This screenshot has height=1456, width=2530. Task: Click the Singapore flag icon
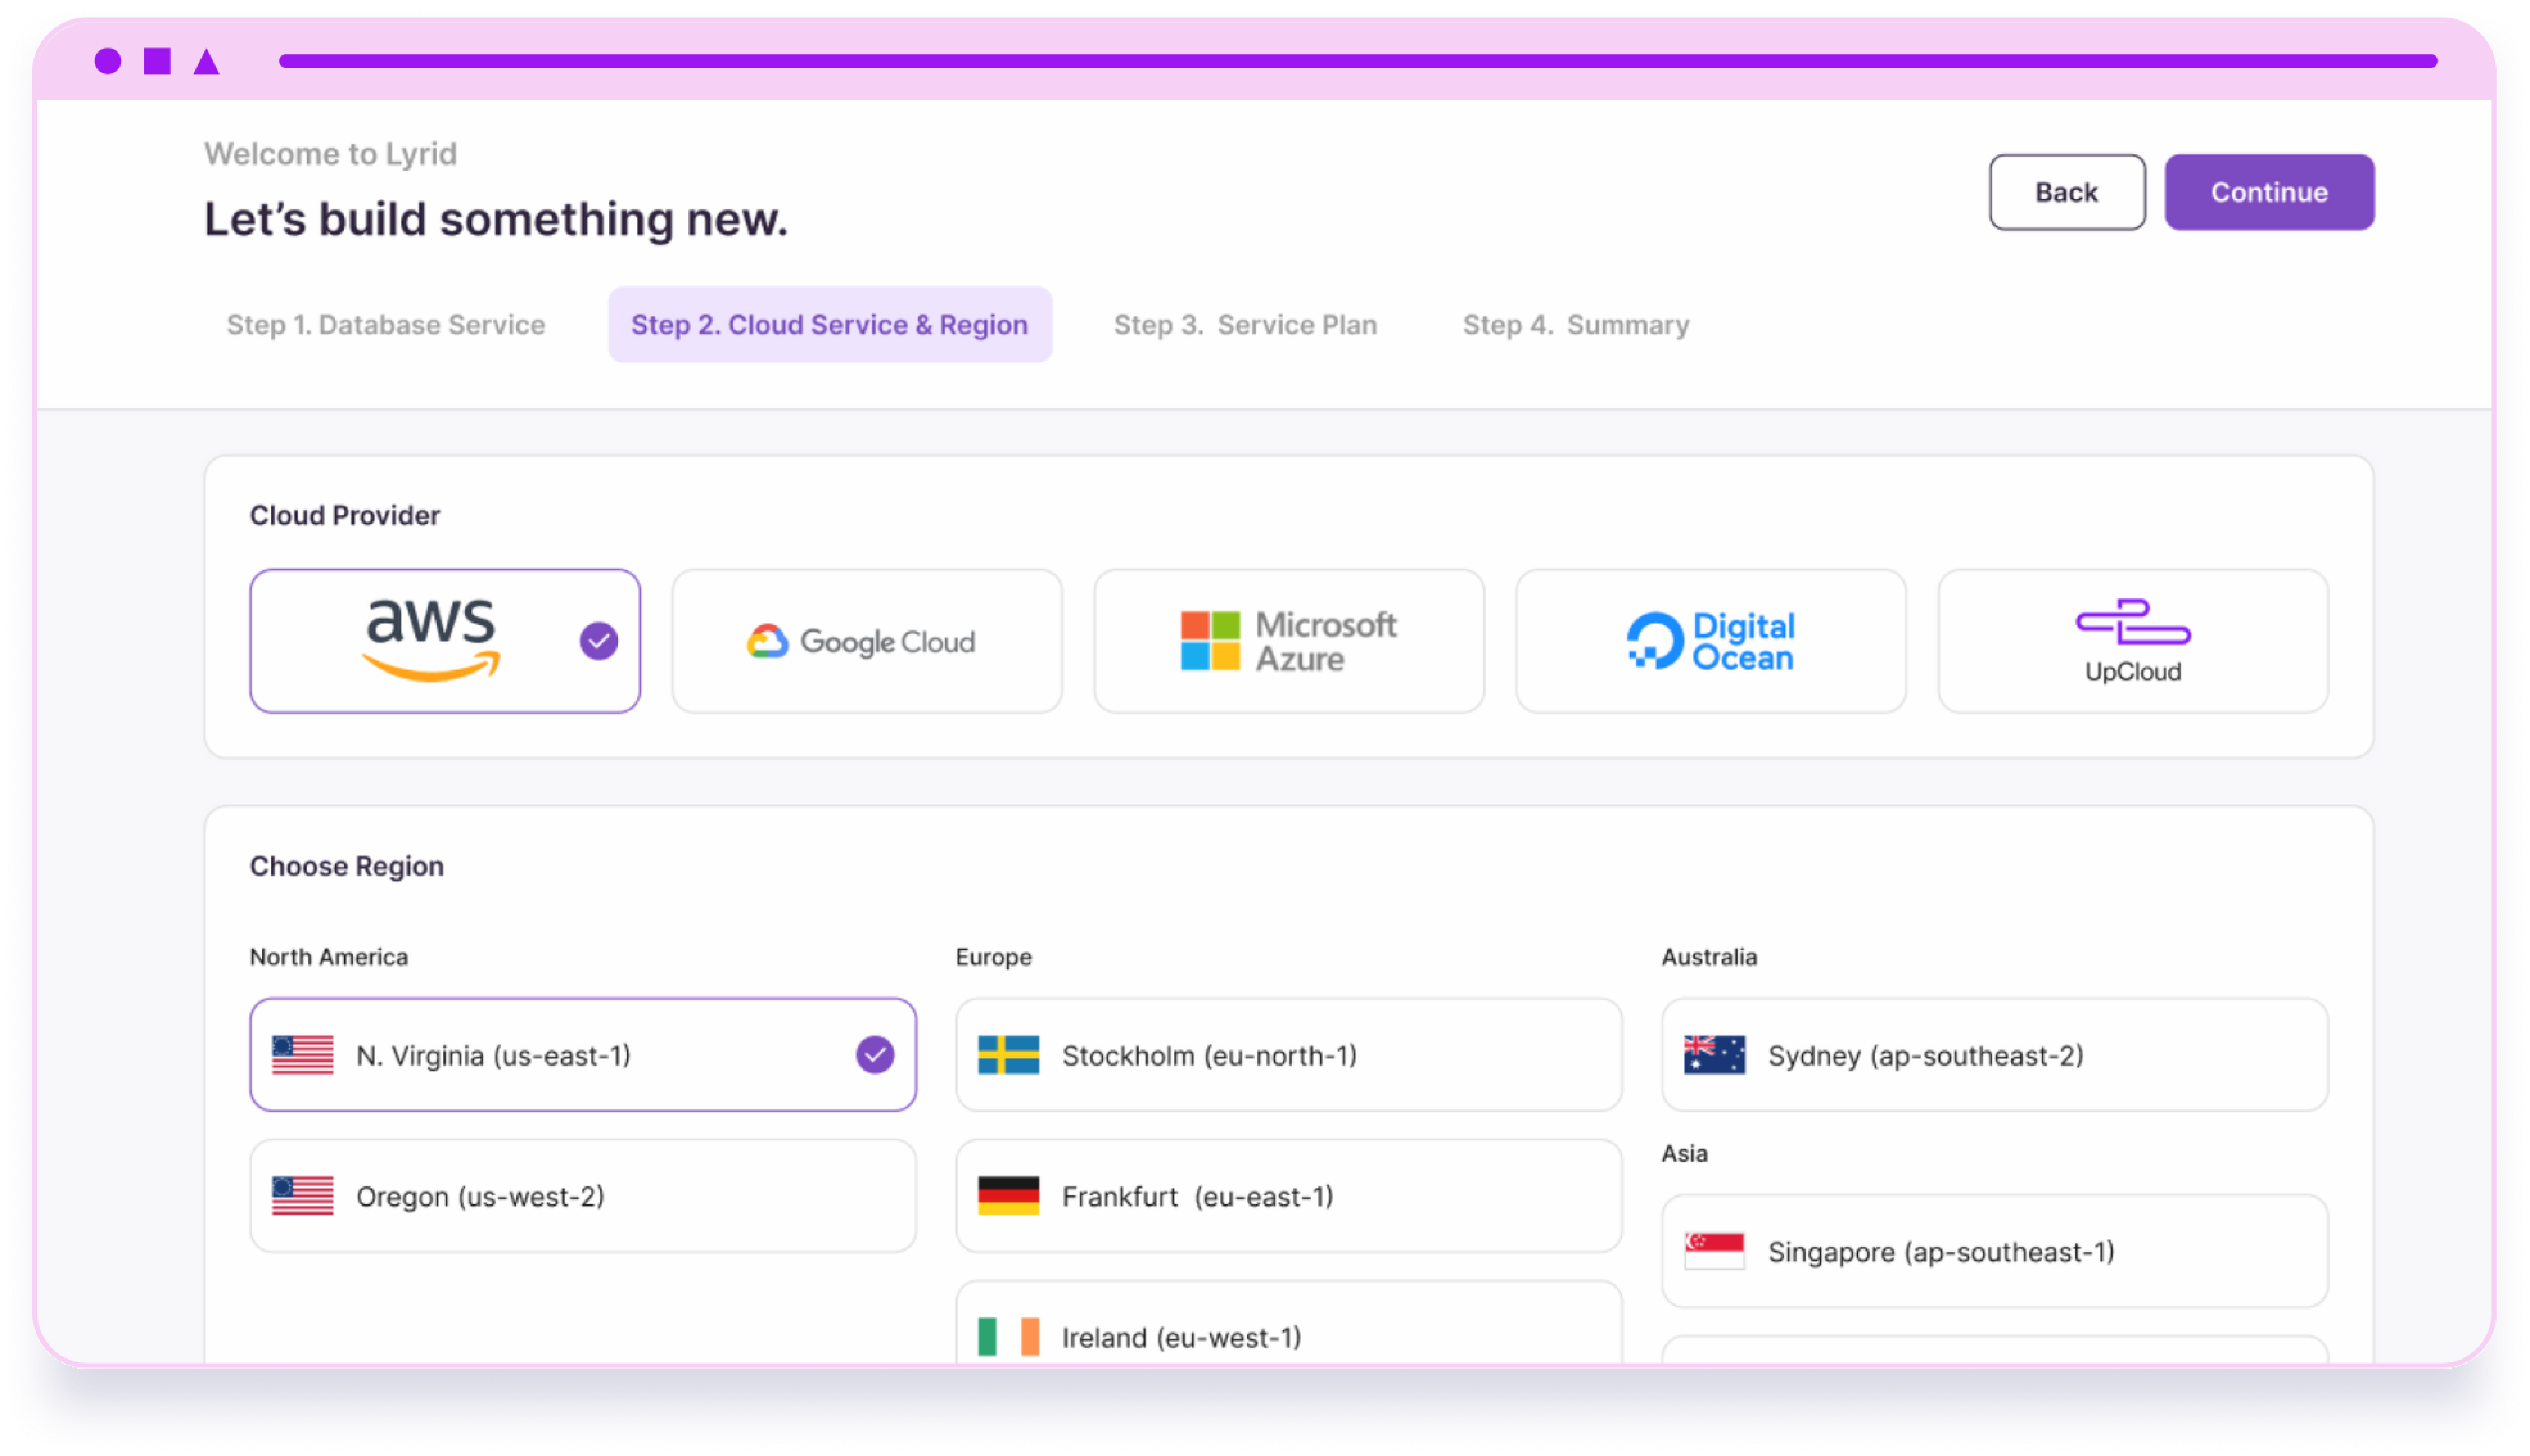tap(1715, 1251)
